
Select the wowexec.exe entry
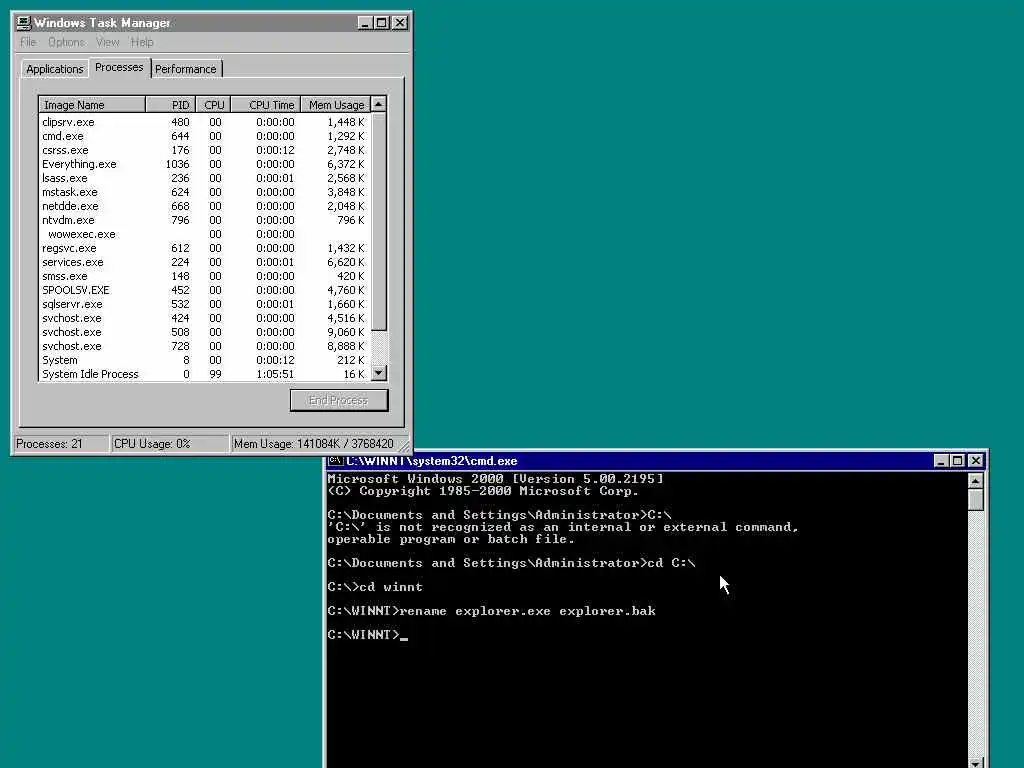point(204,234)
